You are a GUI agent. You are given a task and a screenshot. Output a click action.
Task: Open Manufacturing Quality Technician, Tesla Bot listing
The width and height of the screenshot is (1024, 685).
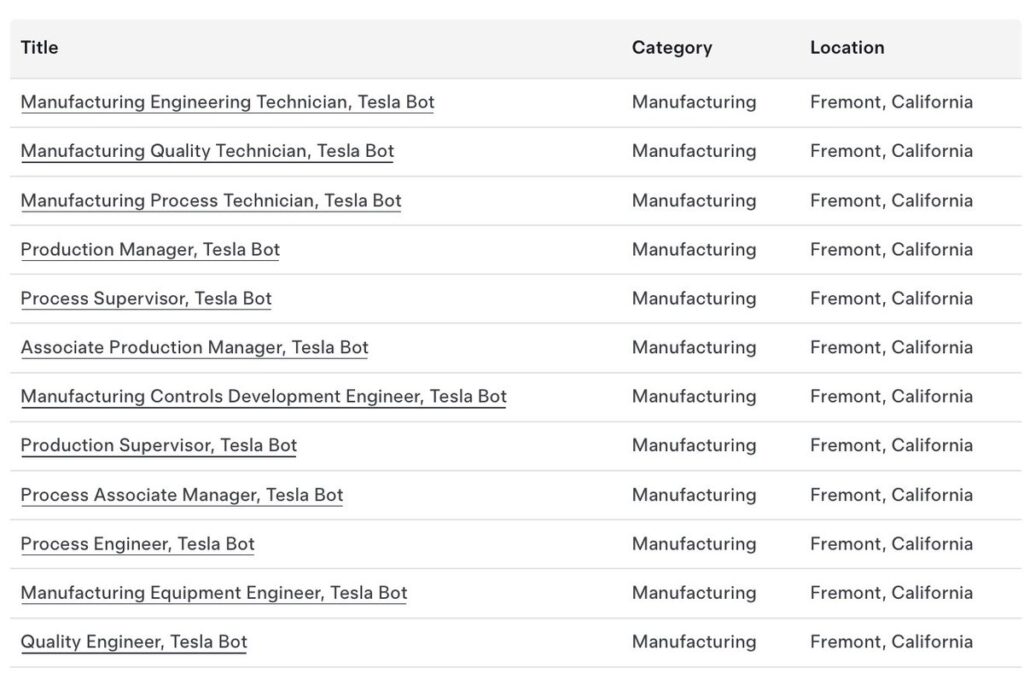[207, 151]
